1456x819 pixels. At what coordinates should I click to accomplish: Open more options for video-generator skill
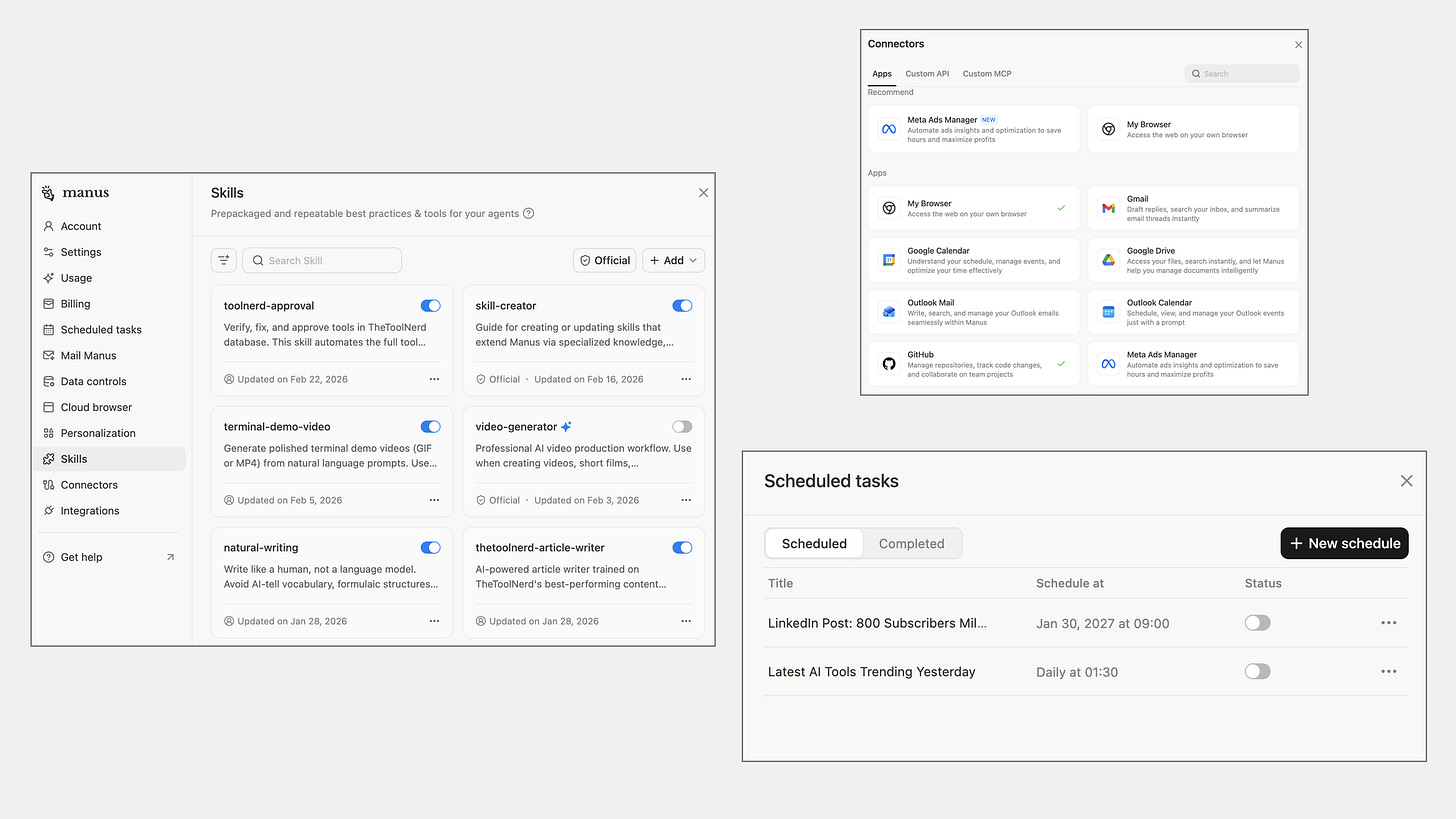click(x=686, y=500)
